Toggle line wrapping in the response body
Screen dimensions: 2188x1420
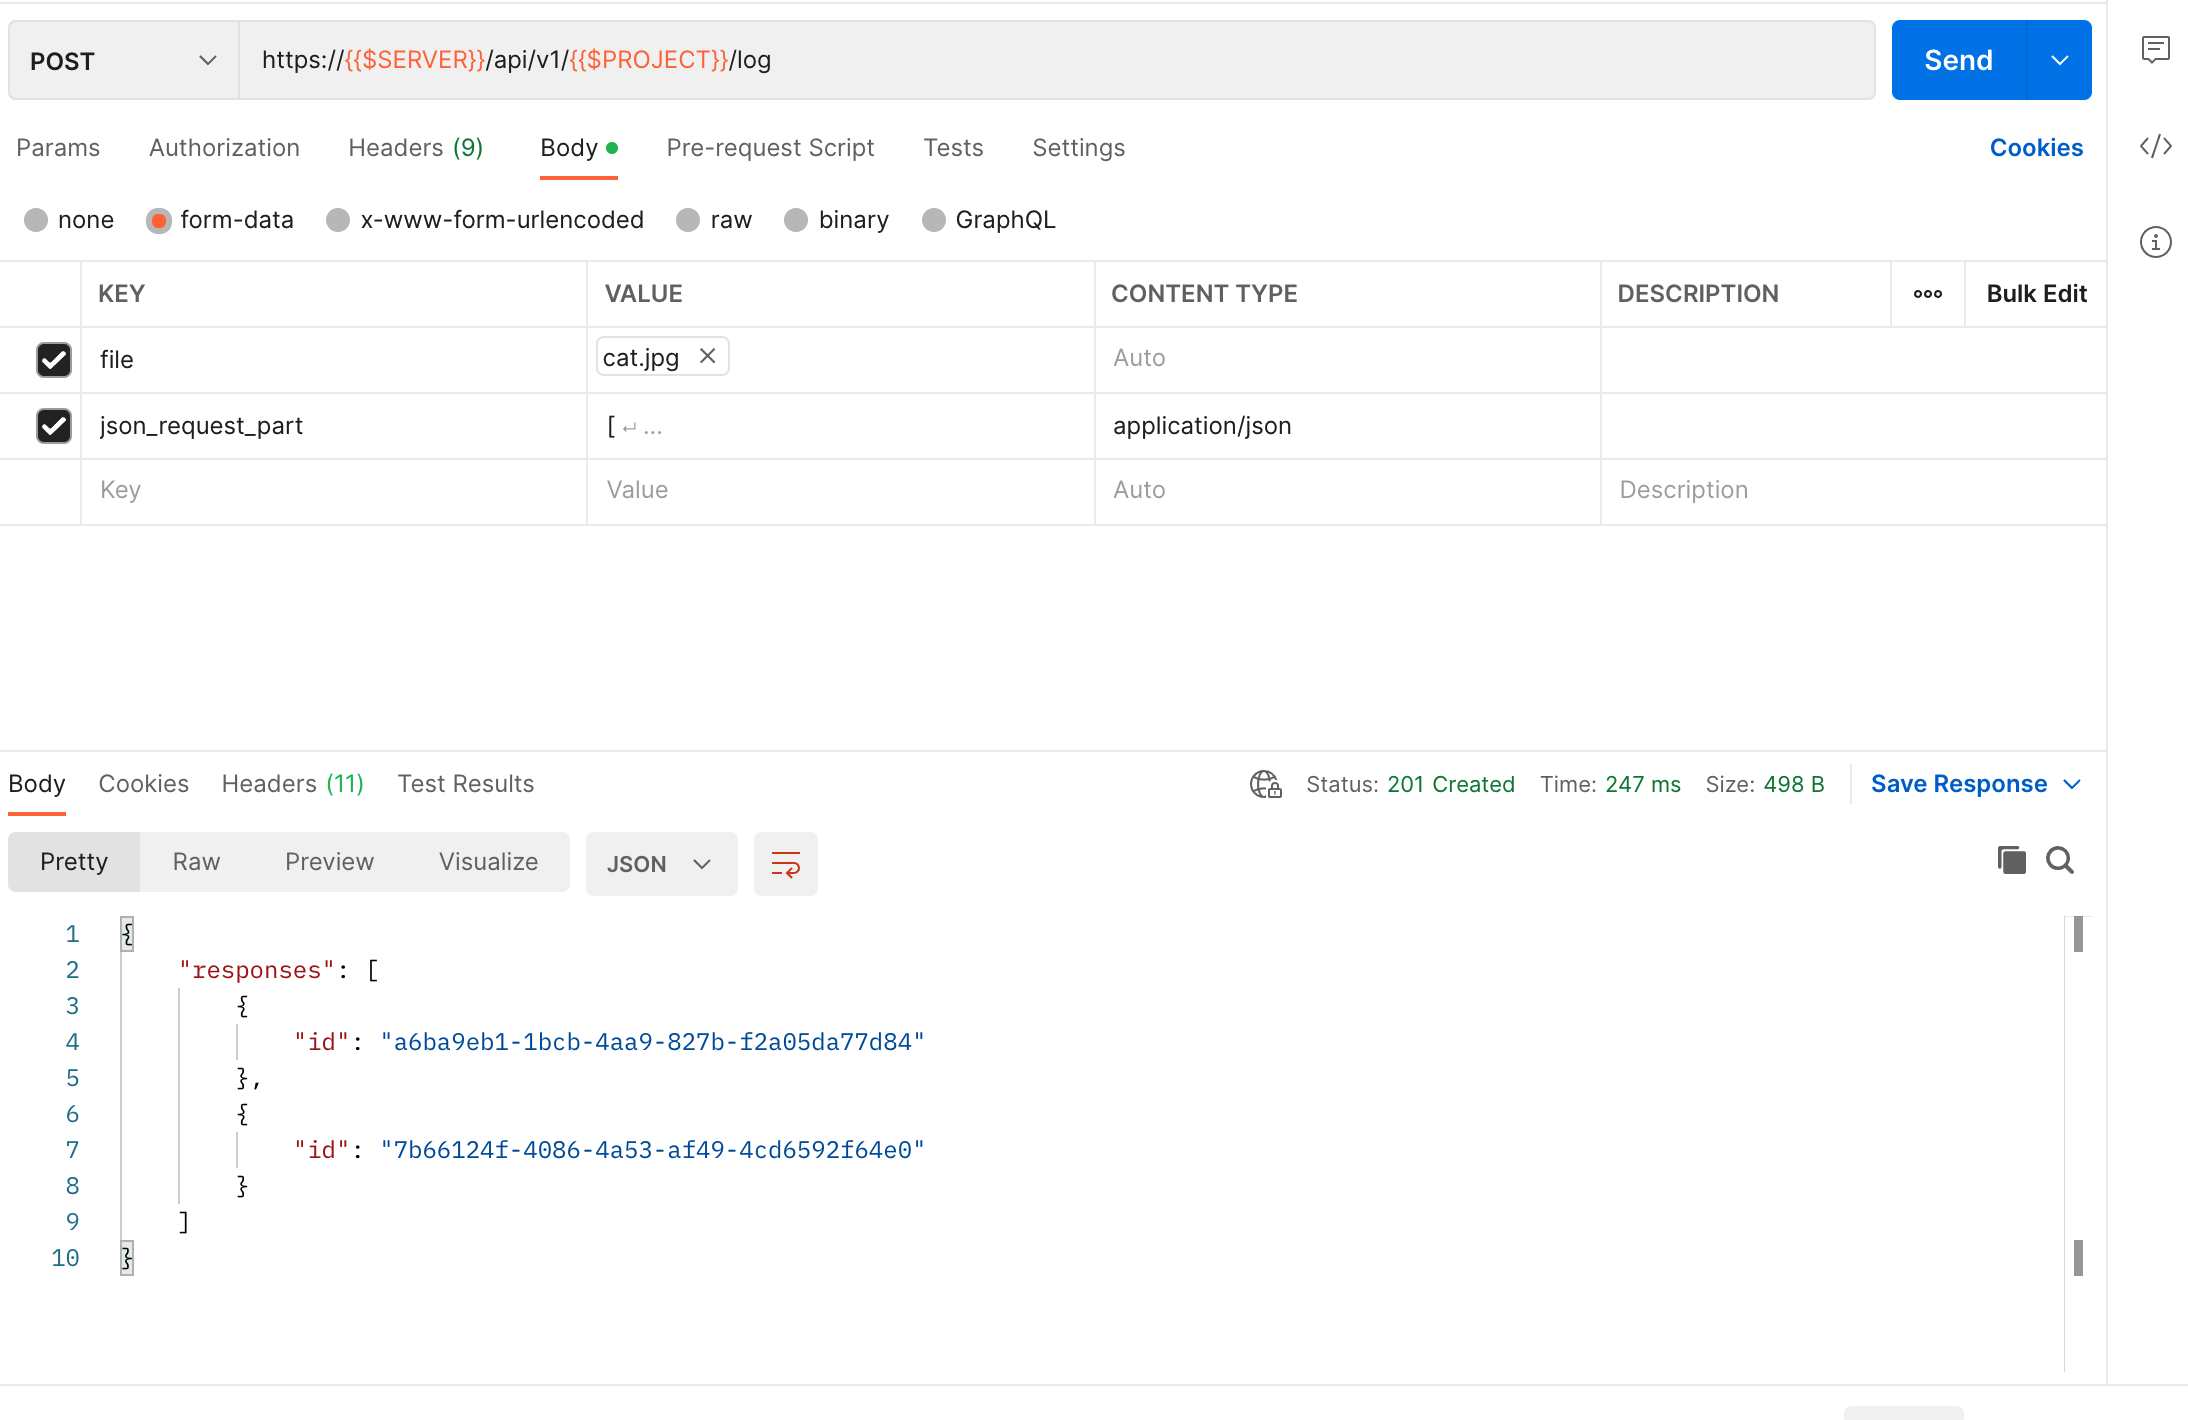pos(786,863)
